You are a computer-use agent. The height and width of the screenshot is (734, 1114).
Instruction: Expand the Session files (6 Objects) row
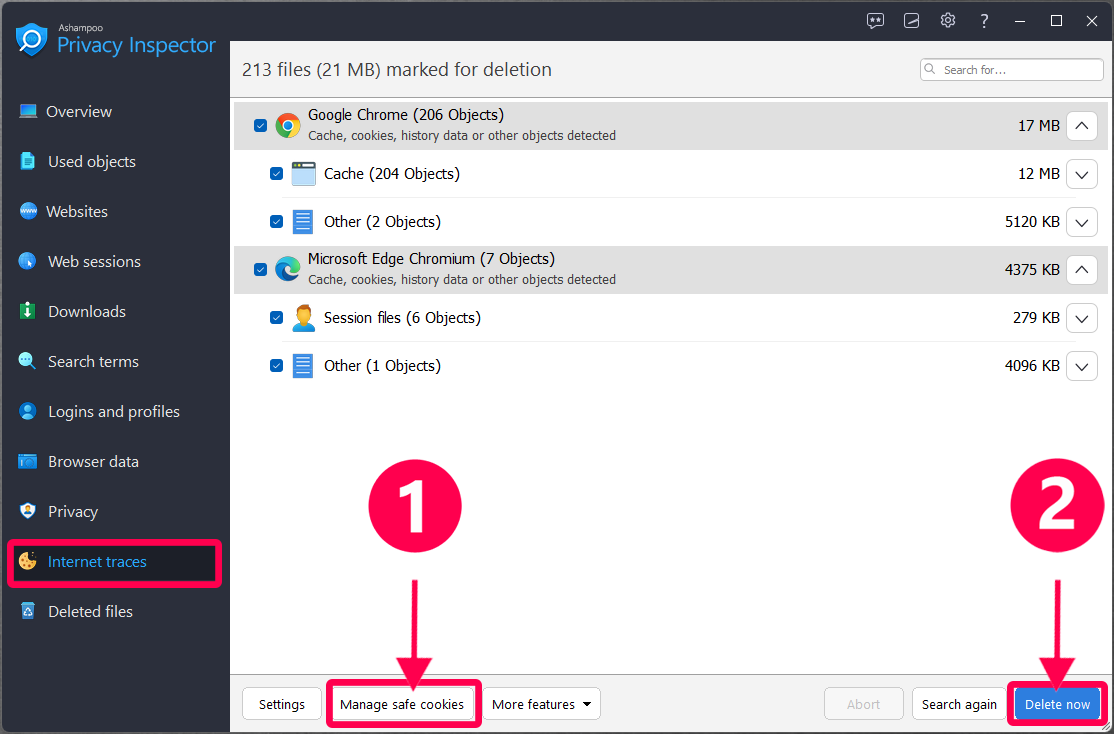1082,318
